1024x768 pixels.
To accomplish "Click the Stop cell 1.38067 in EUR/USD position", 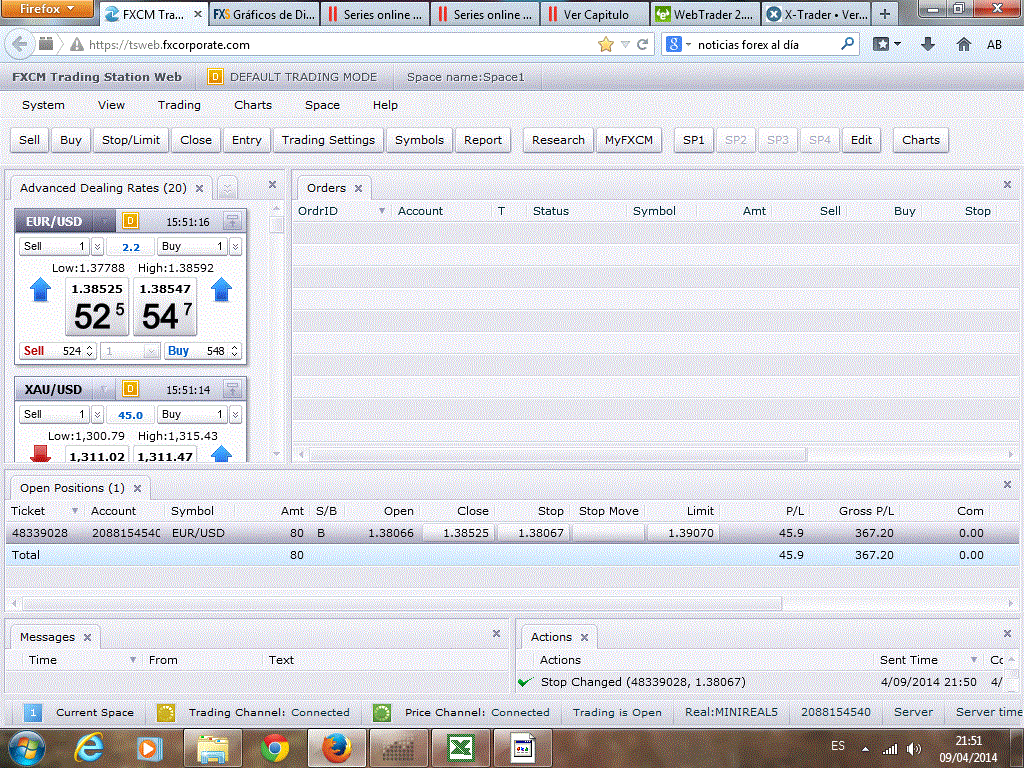I will (x=534, y=533).
